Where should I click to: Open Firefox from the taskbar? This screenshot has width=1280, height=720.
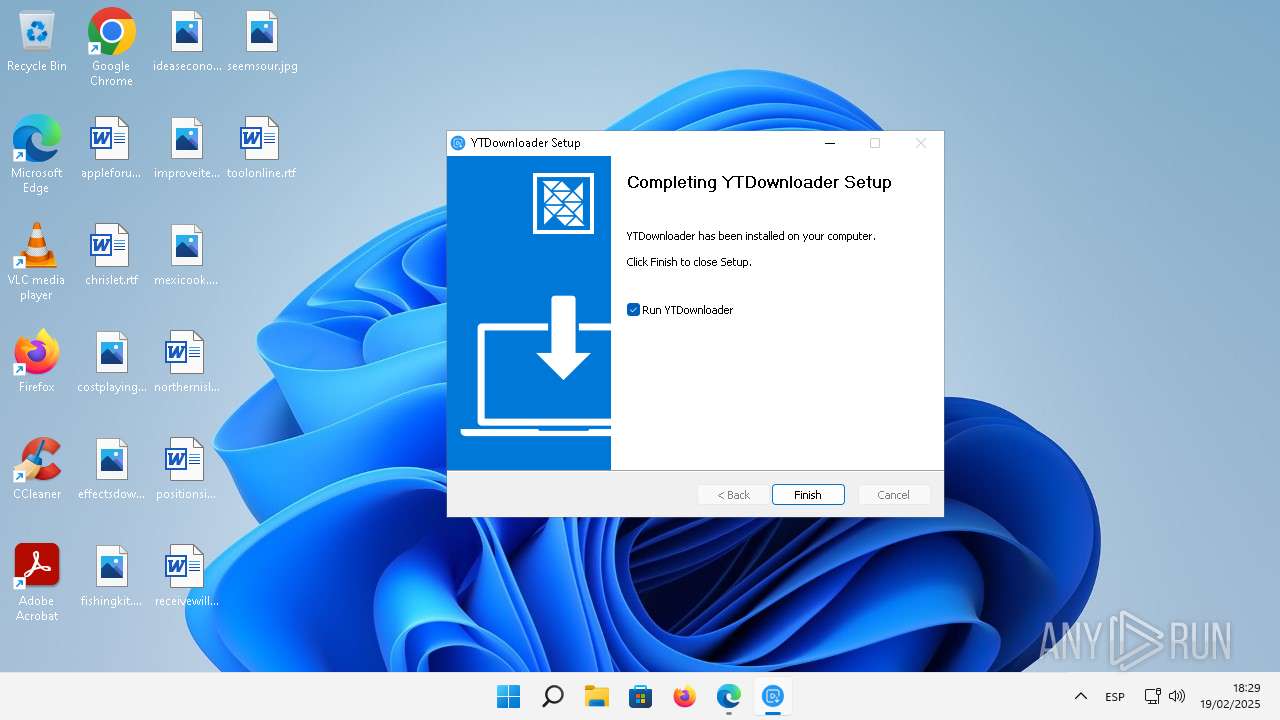tap(684, 696)
